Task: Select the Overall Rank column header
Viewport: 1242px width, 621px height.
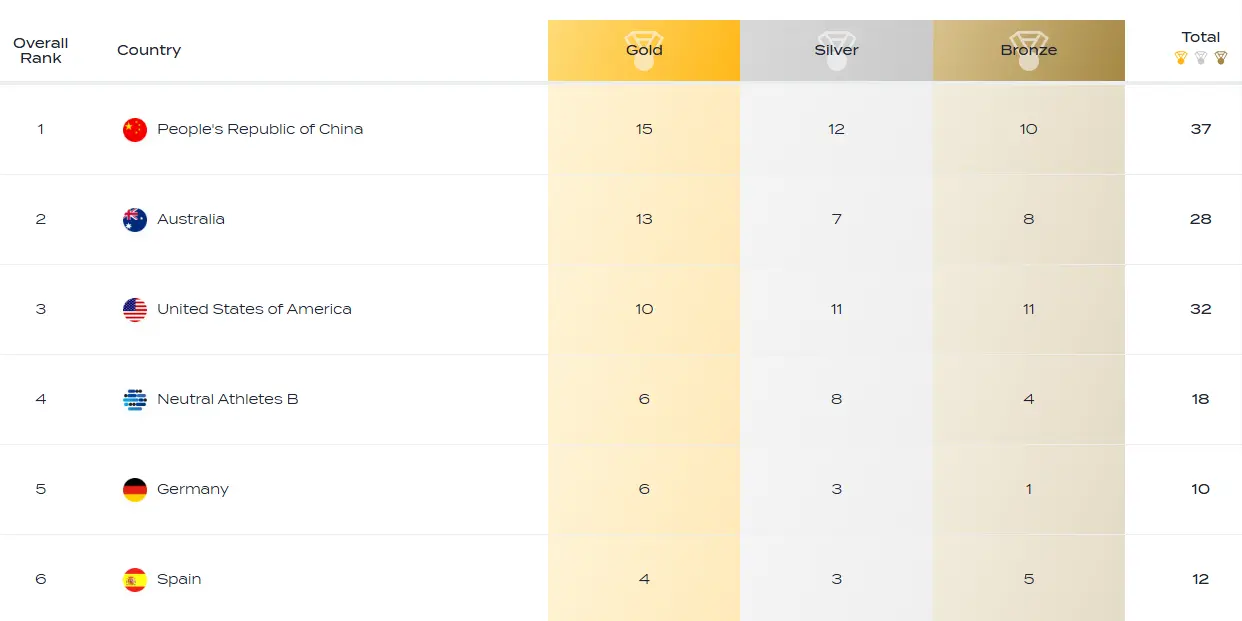Action: [41, 50]
